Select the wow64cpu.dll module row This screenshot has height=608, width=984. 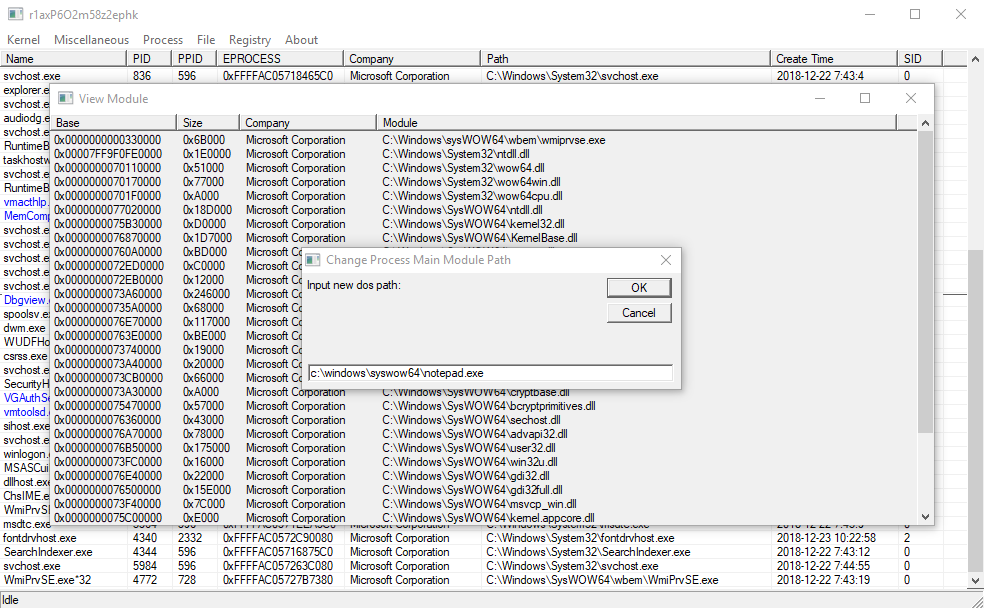pyautogui.click(x=484, y=196)
